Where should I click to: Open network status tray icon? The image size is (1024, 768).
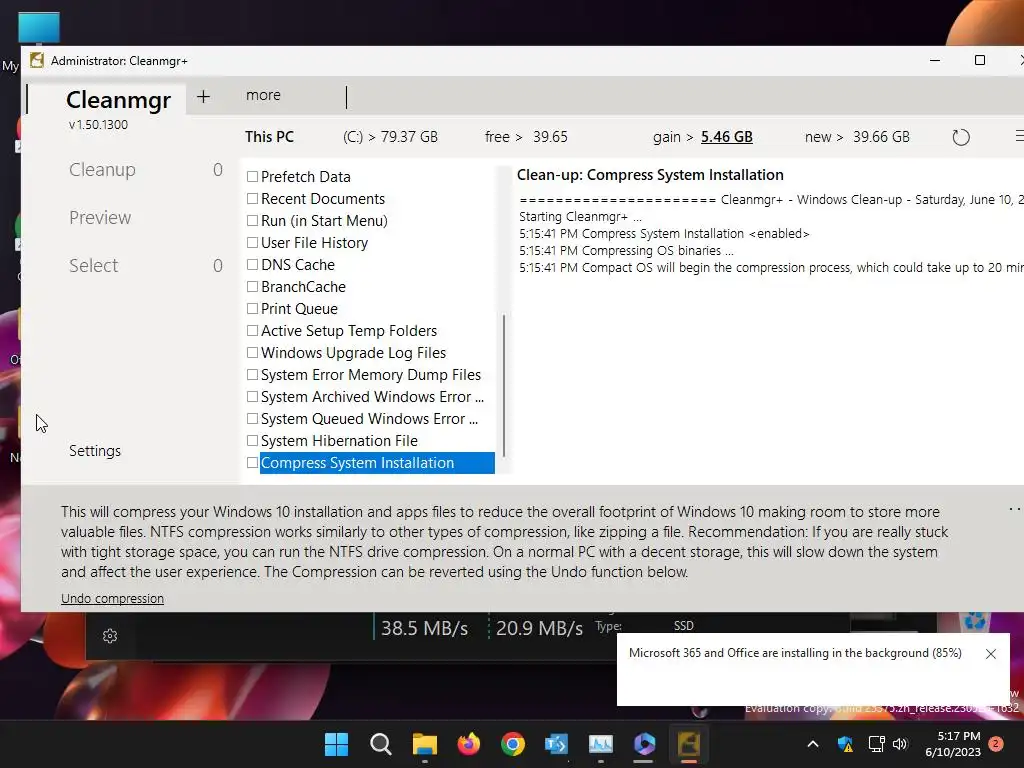click(876, 744)
